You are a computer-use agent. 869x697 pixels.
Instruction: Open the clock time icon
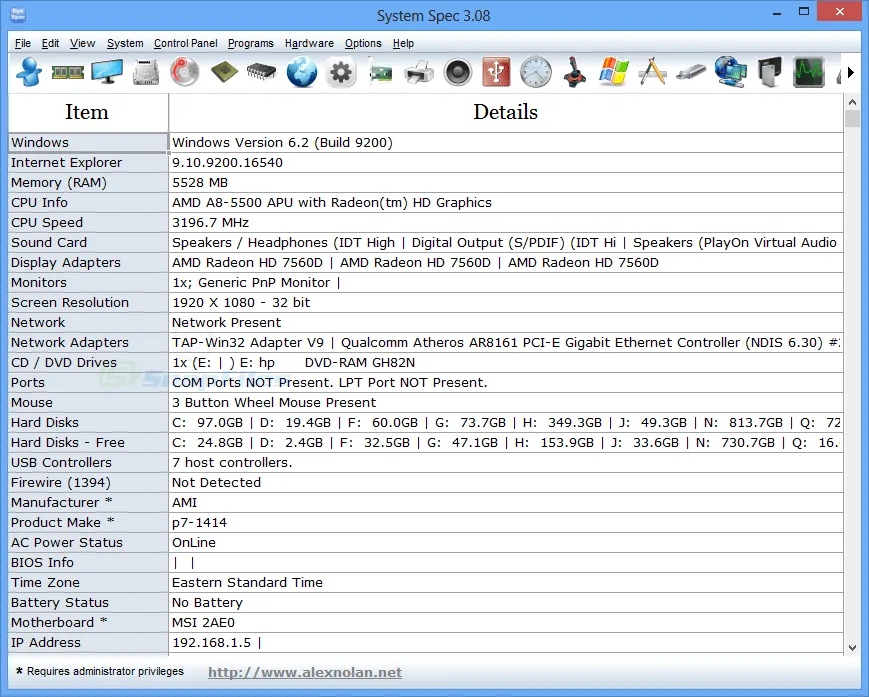pyautogui.click(x=536, y=72)
